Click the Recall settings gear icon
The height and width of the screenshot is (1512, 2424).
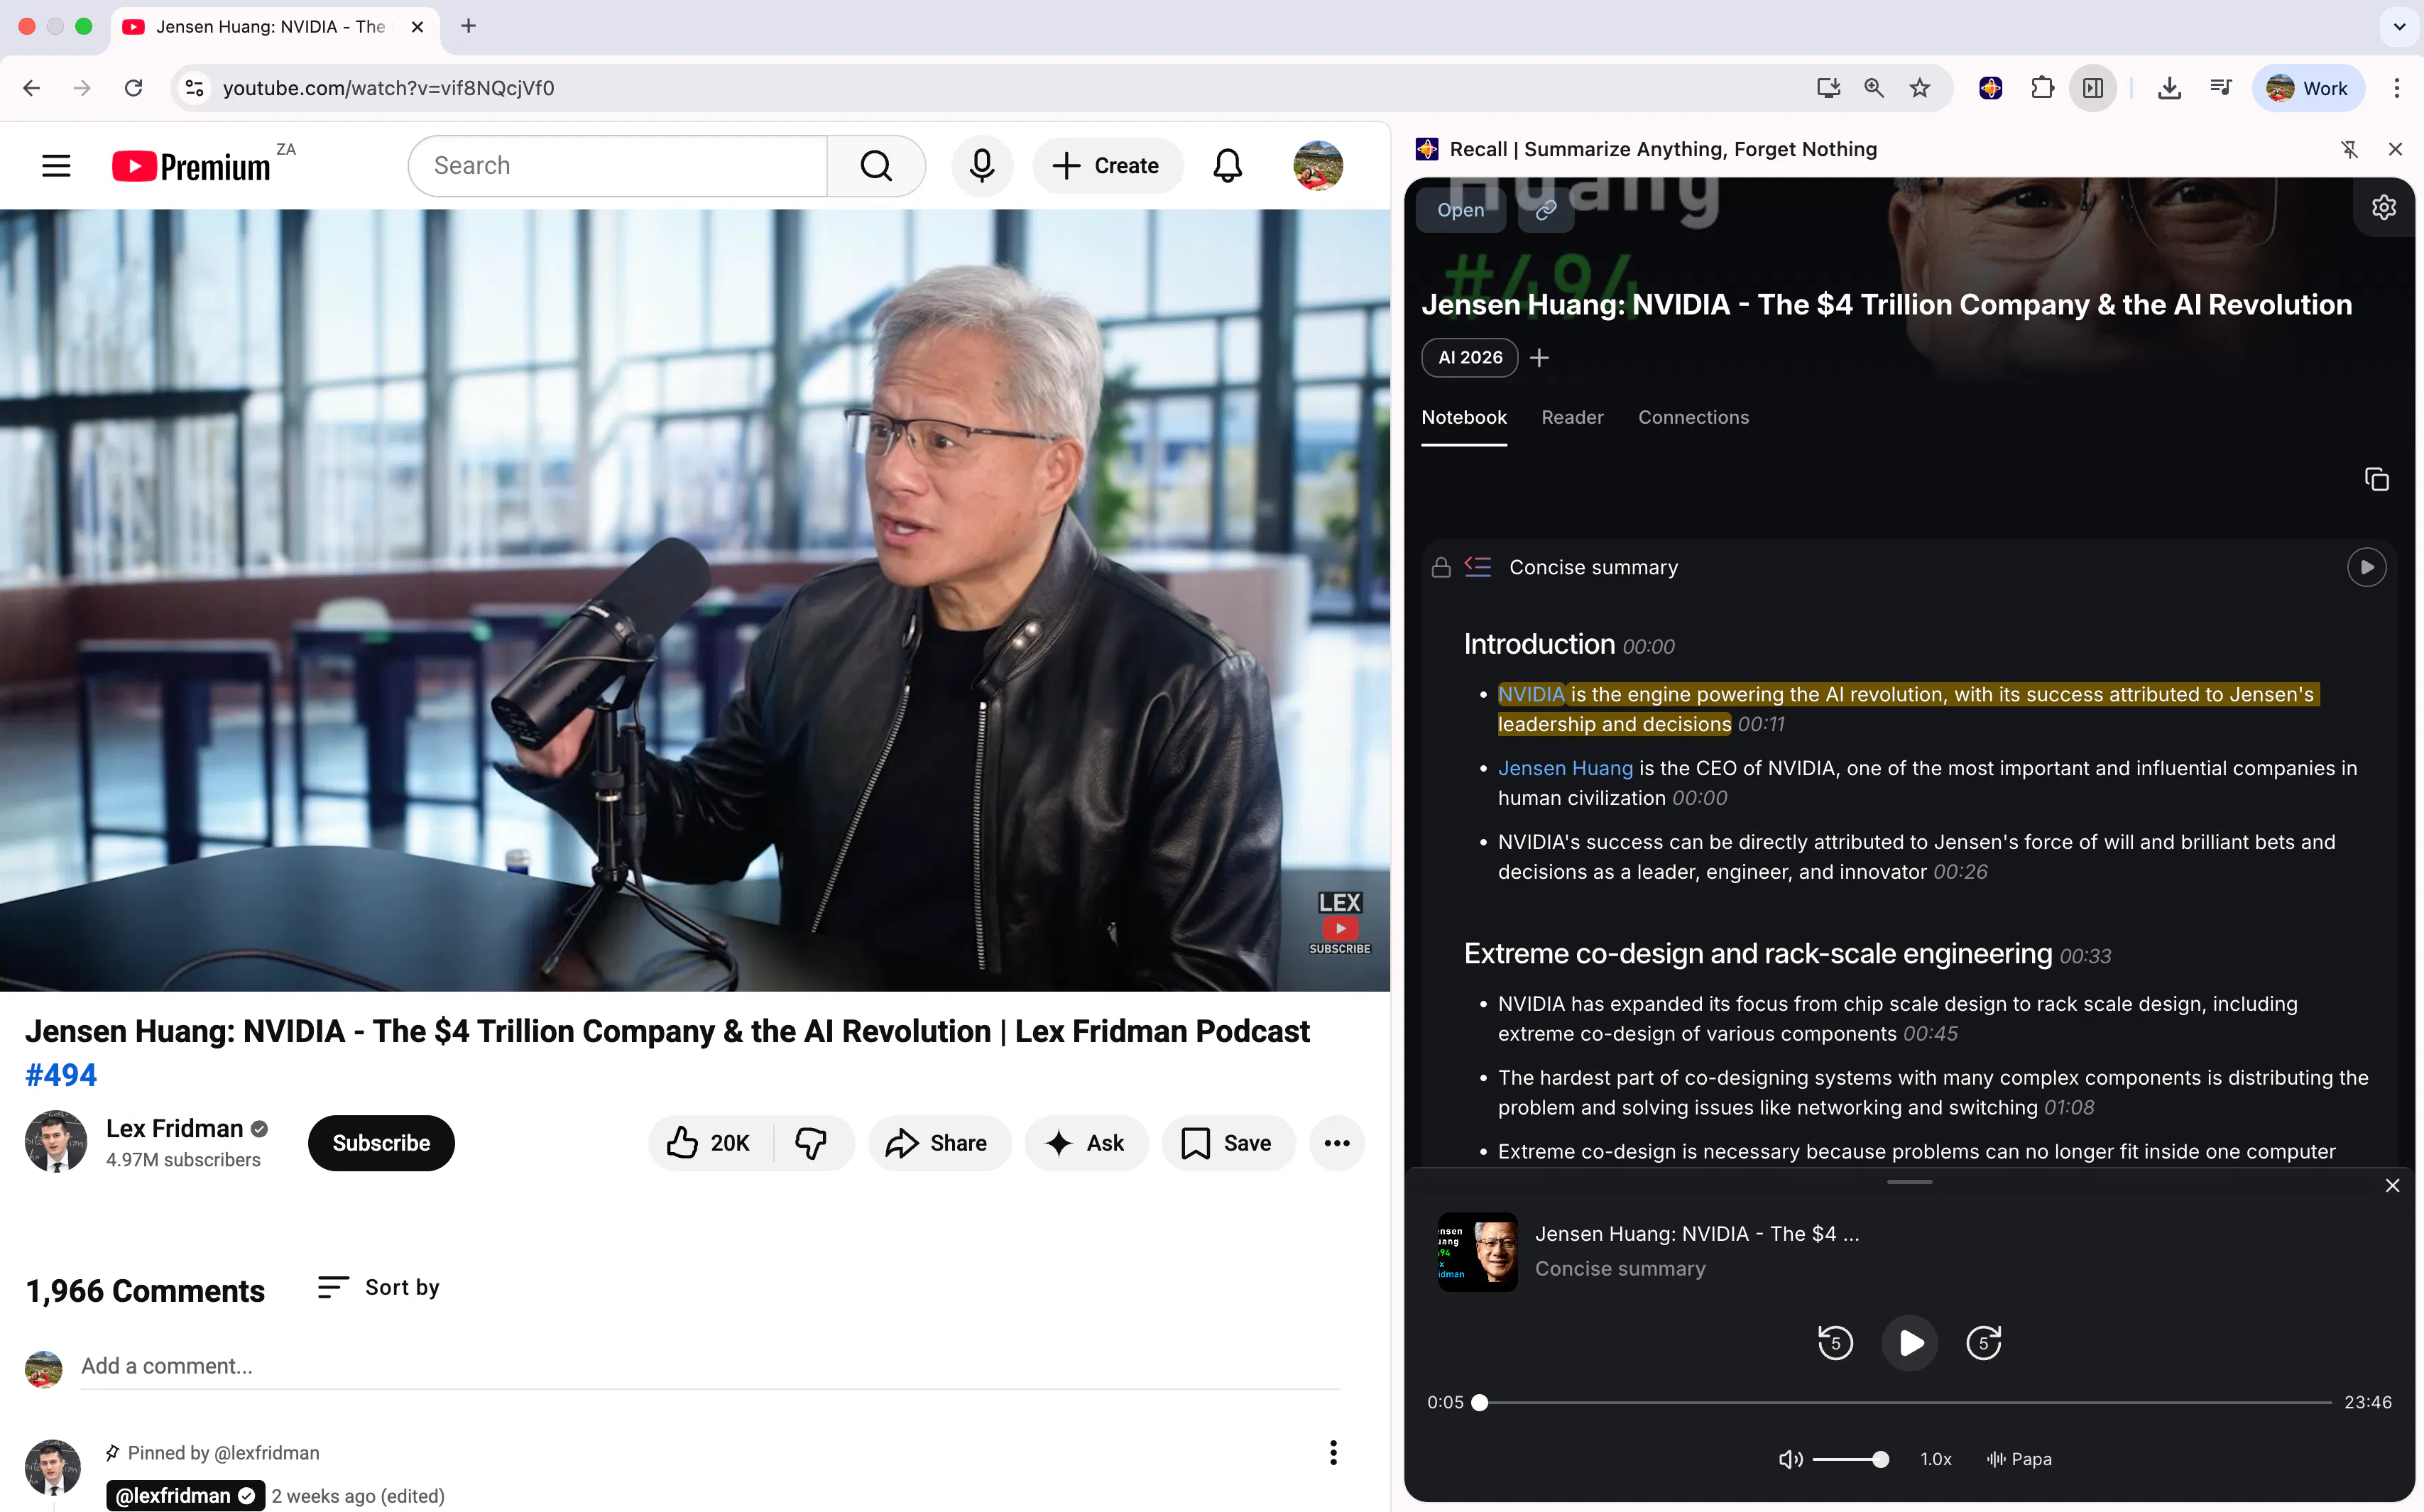coord(2383,207)
